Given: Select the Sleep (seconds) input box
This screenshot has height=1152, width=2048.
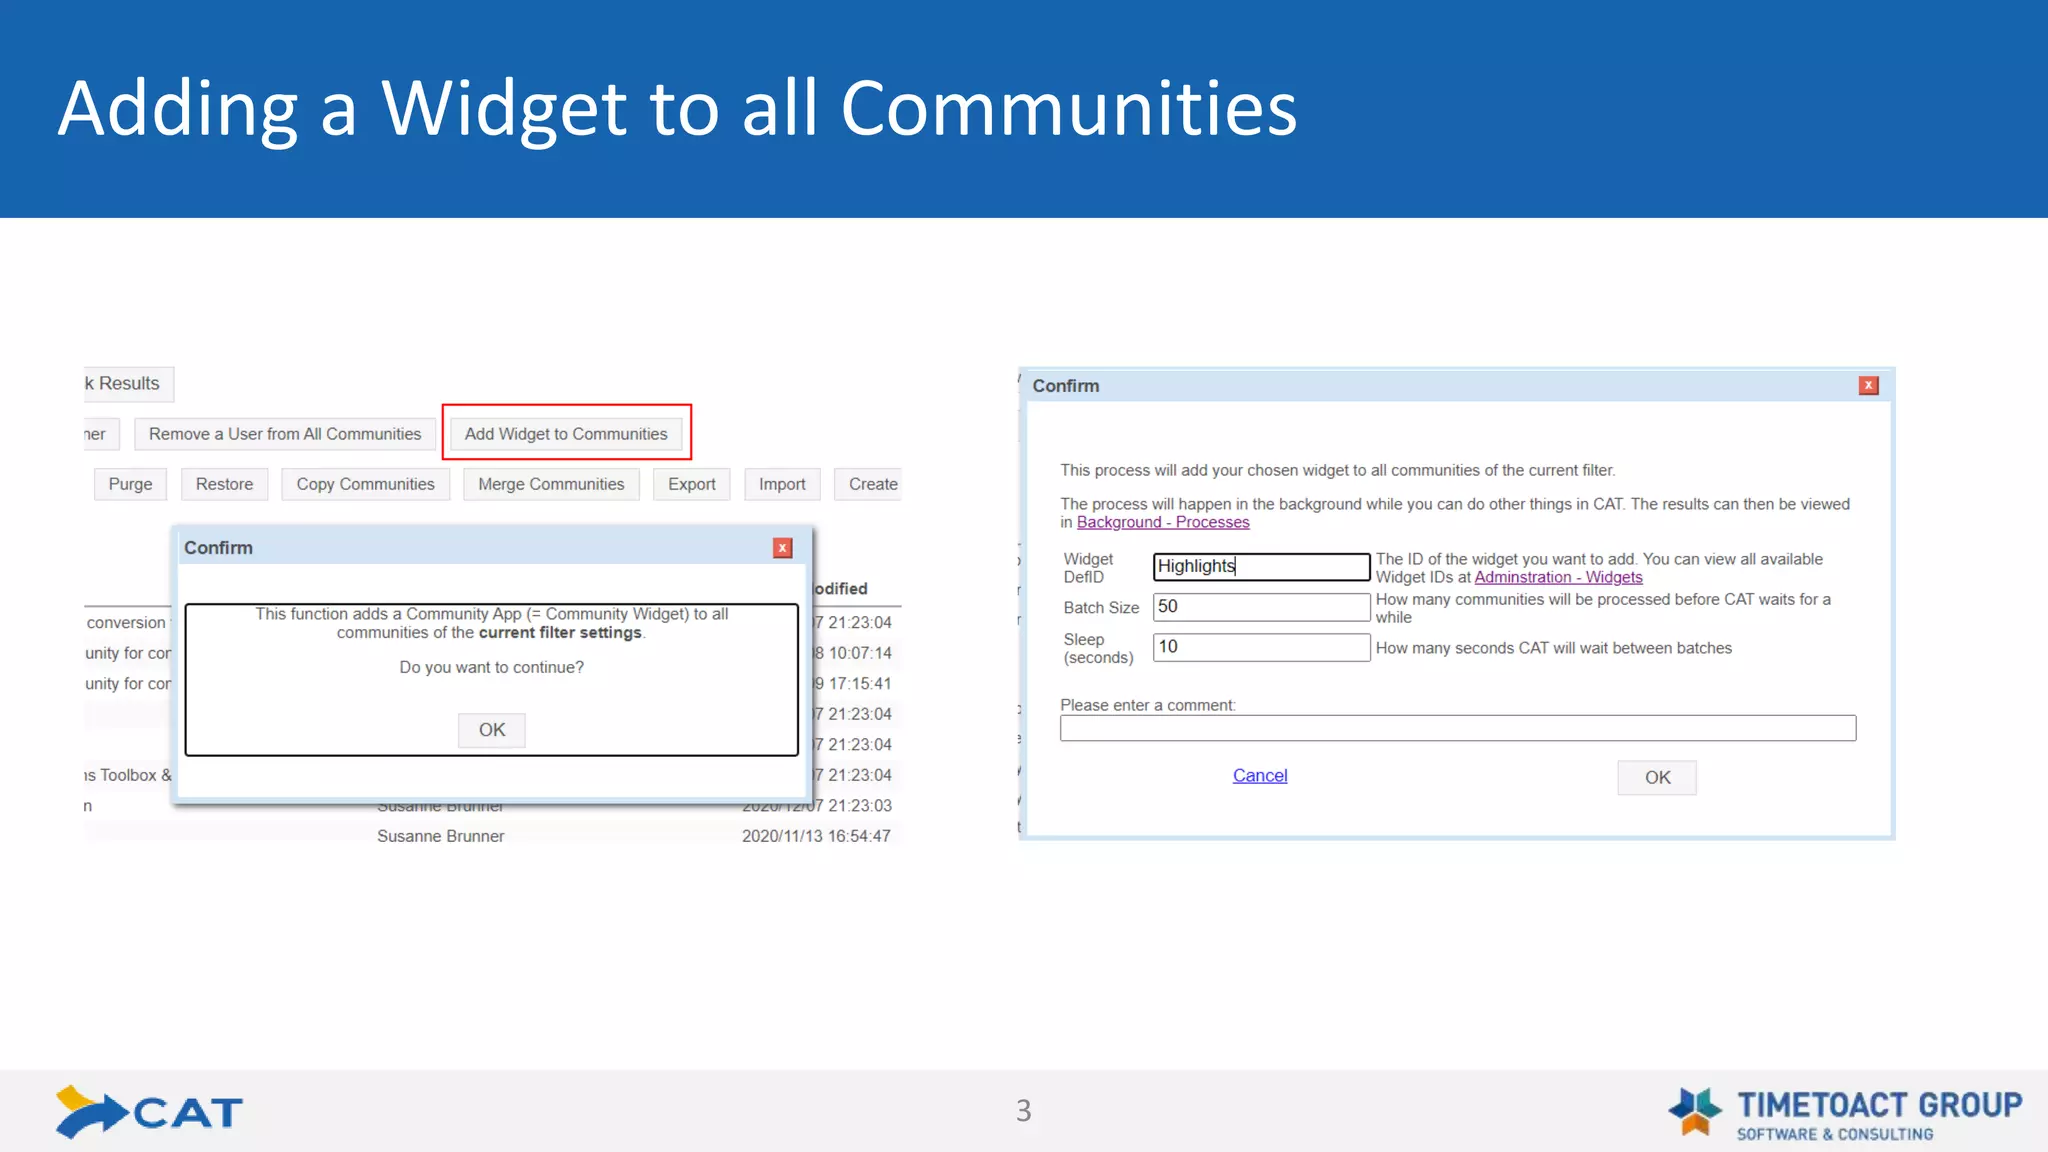Looking at the screenshot, I should coord(1260,647).
